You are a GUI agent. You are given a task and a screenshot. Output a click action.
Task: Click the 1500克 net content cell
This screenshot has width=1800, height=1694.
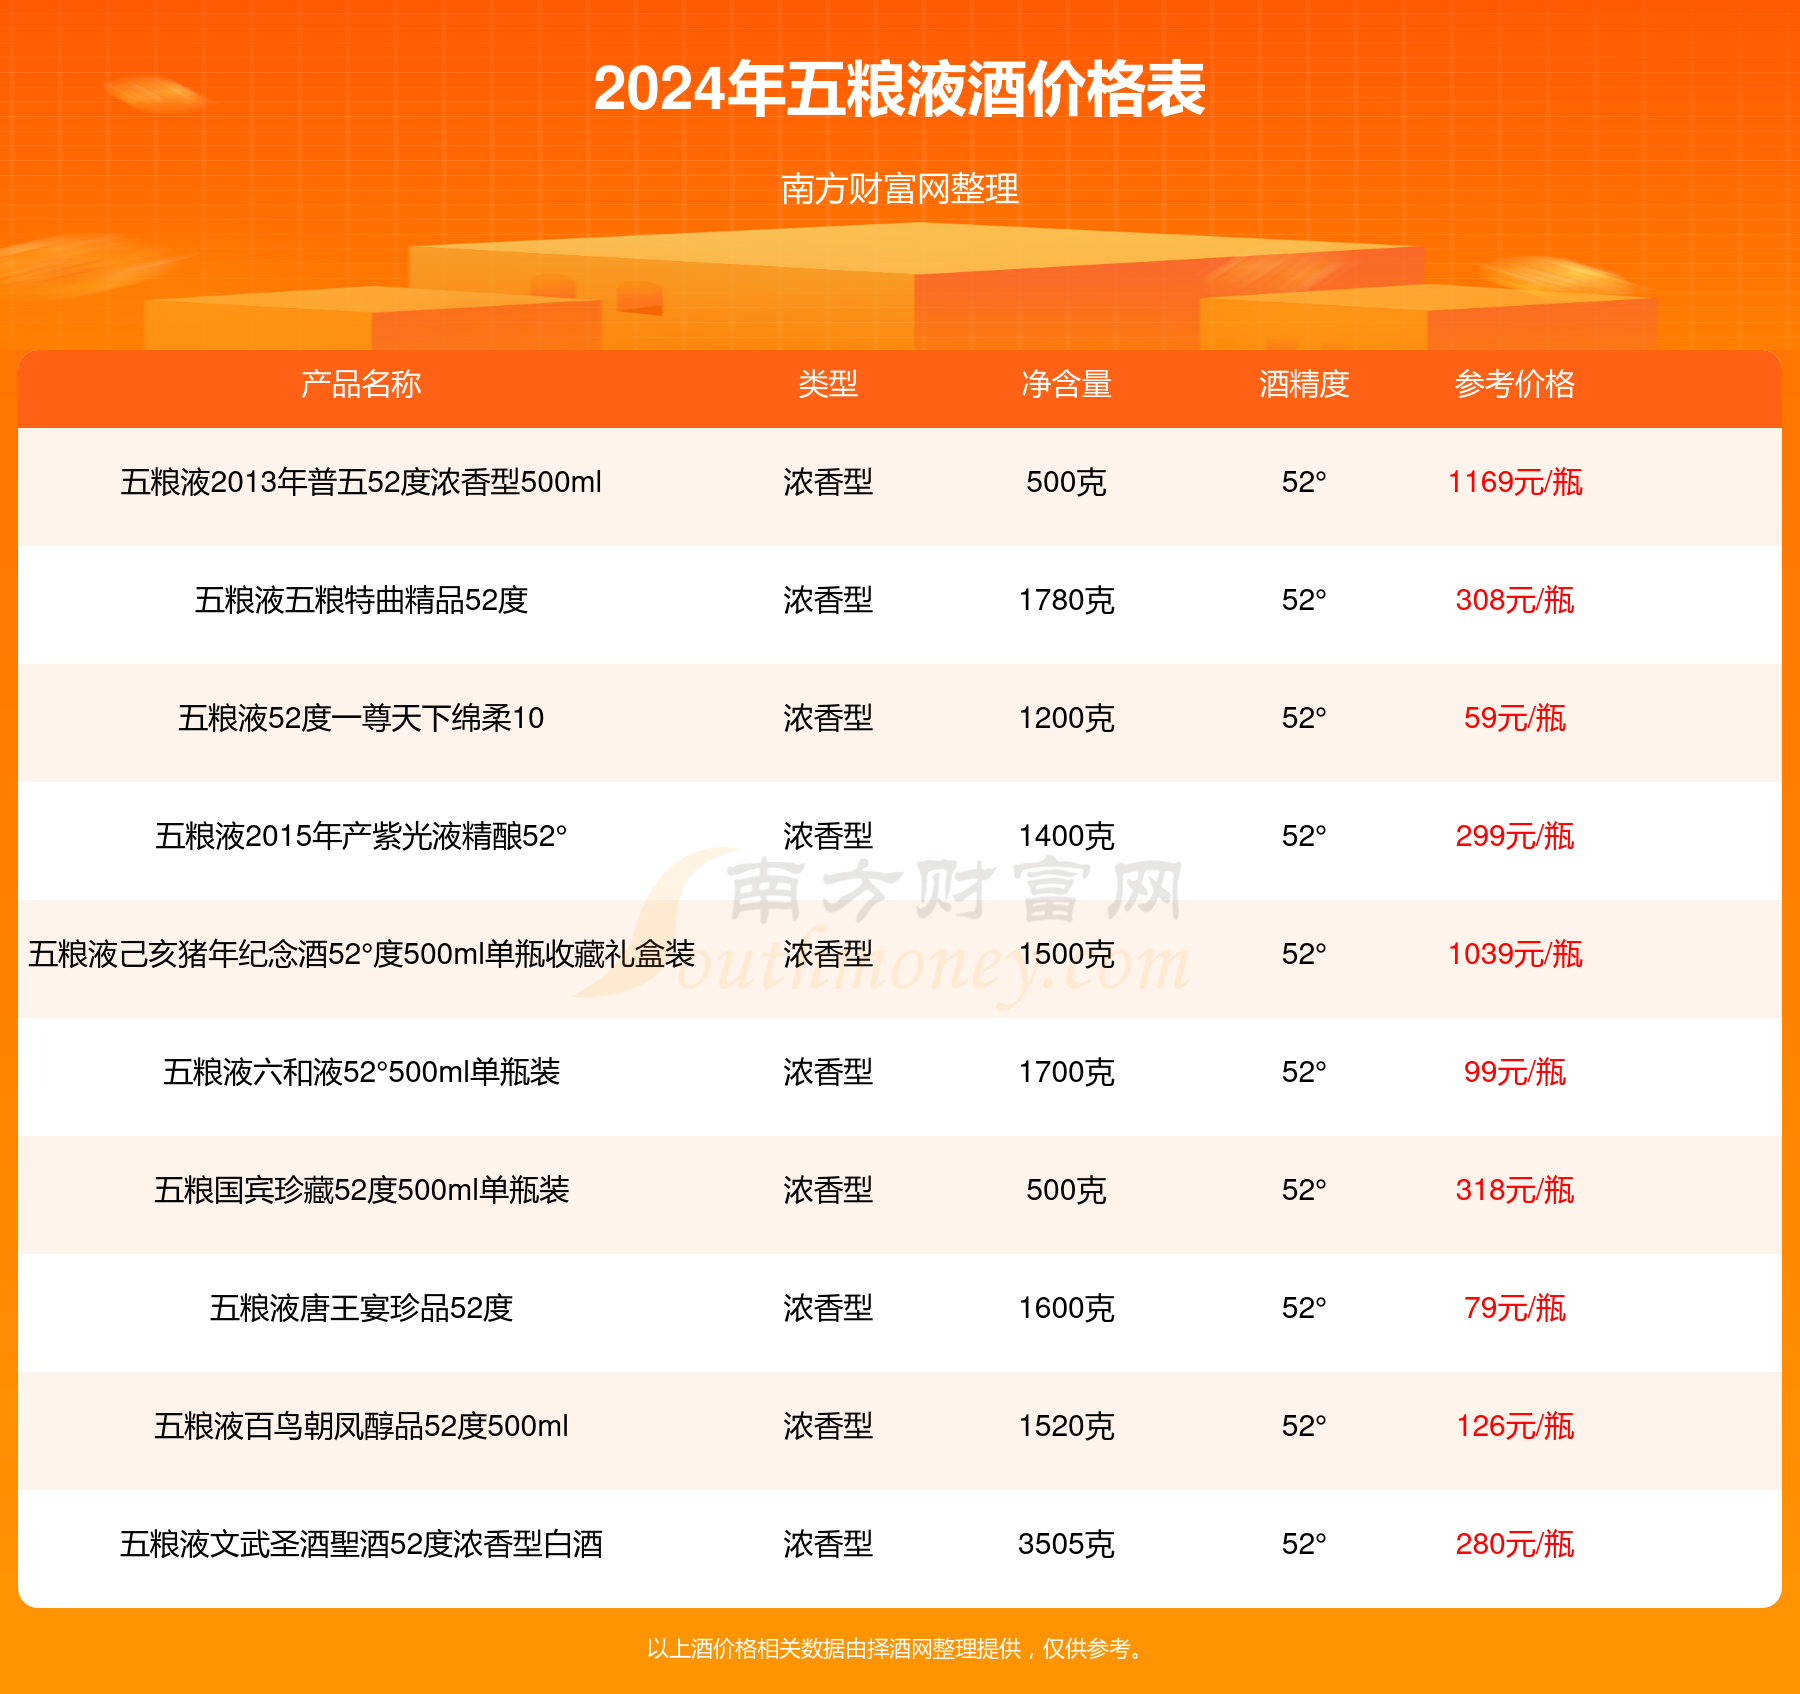pos(1066,954)
